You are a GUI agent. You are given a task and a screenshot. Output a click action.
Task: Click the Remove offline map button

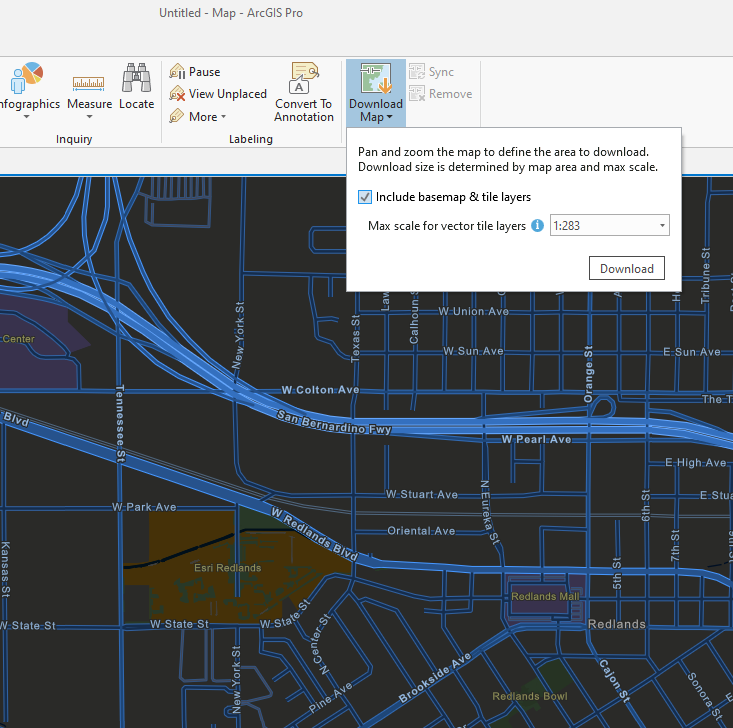[440, 94]
